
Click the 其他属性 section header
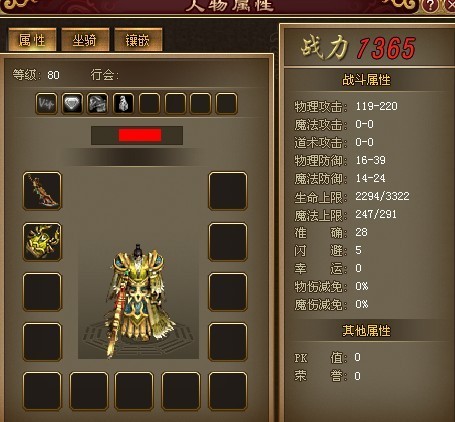click(366, 331)
